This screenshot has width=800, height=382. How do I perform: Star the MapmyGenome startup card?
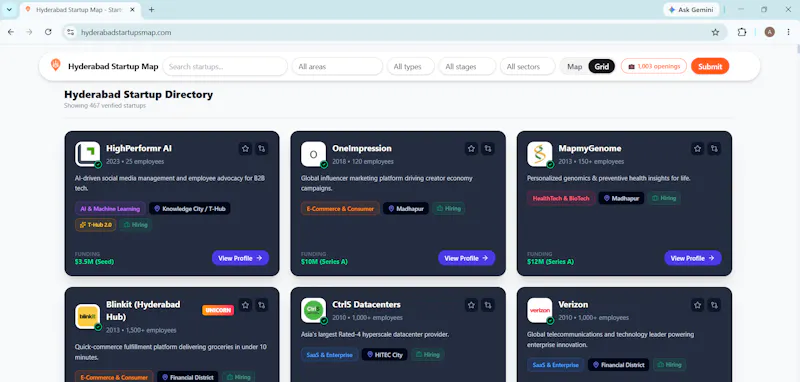pos(697,148)
